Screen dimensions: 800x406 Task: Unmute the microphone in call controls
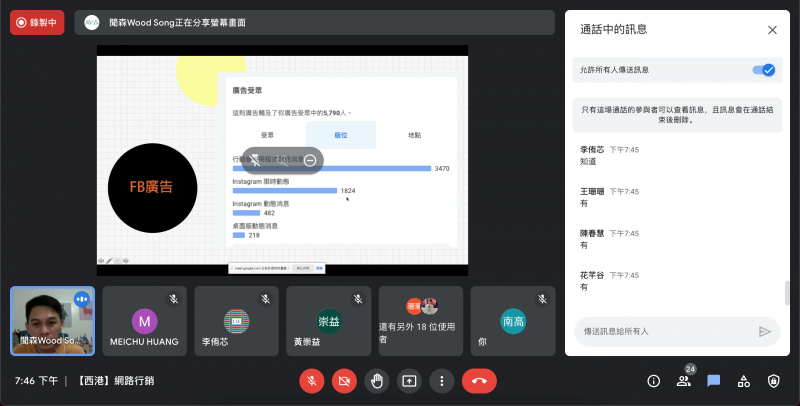point(312,381)
